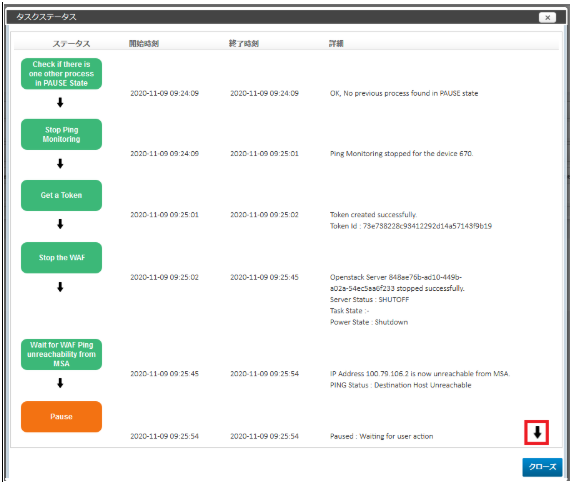Click the Token Id detail text
This screenshot has width=578, height=482.
(x=411, y=226)
